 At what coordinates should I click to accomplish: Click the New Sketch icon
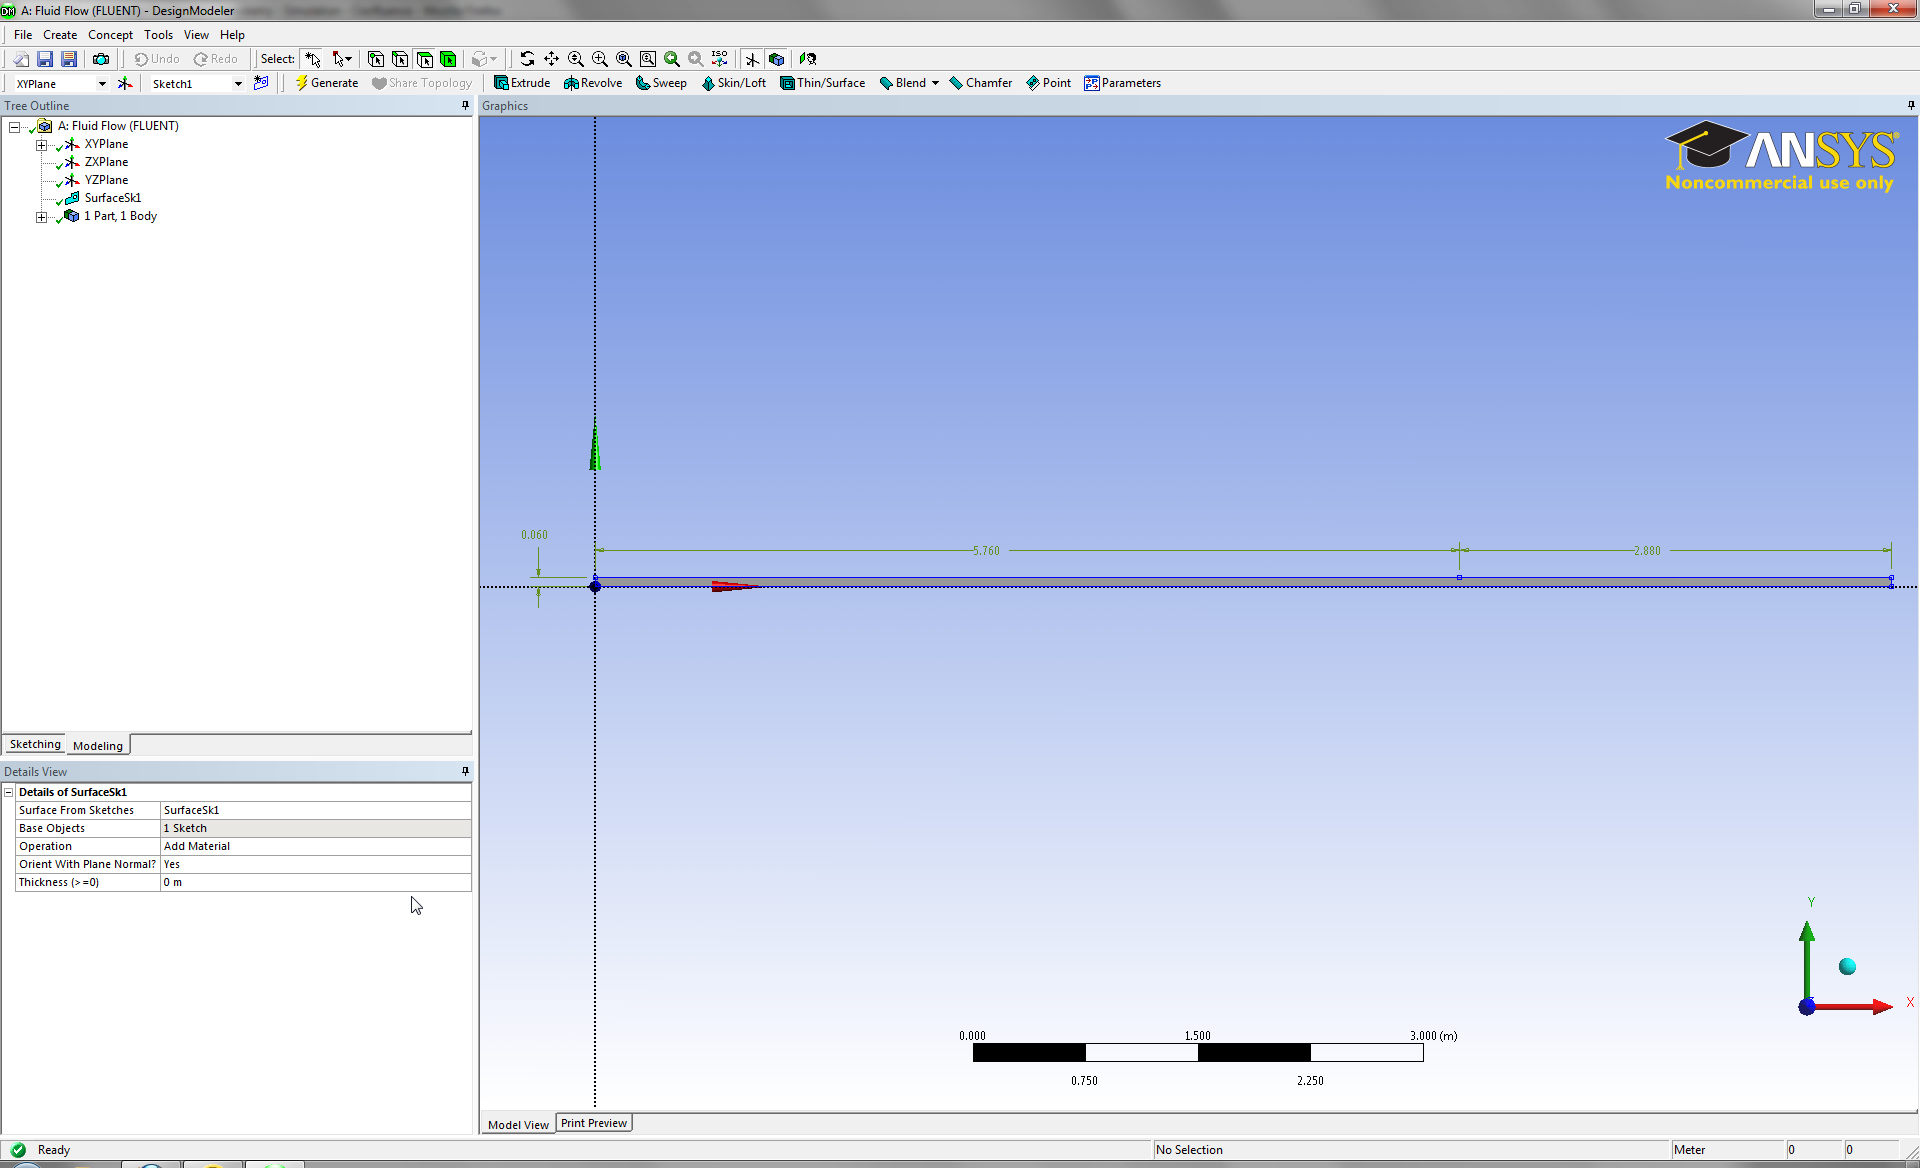click(261, 83)
